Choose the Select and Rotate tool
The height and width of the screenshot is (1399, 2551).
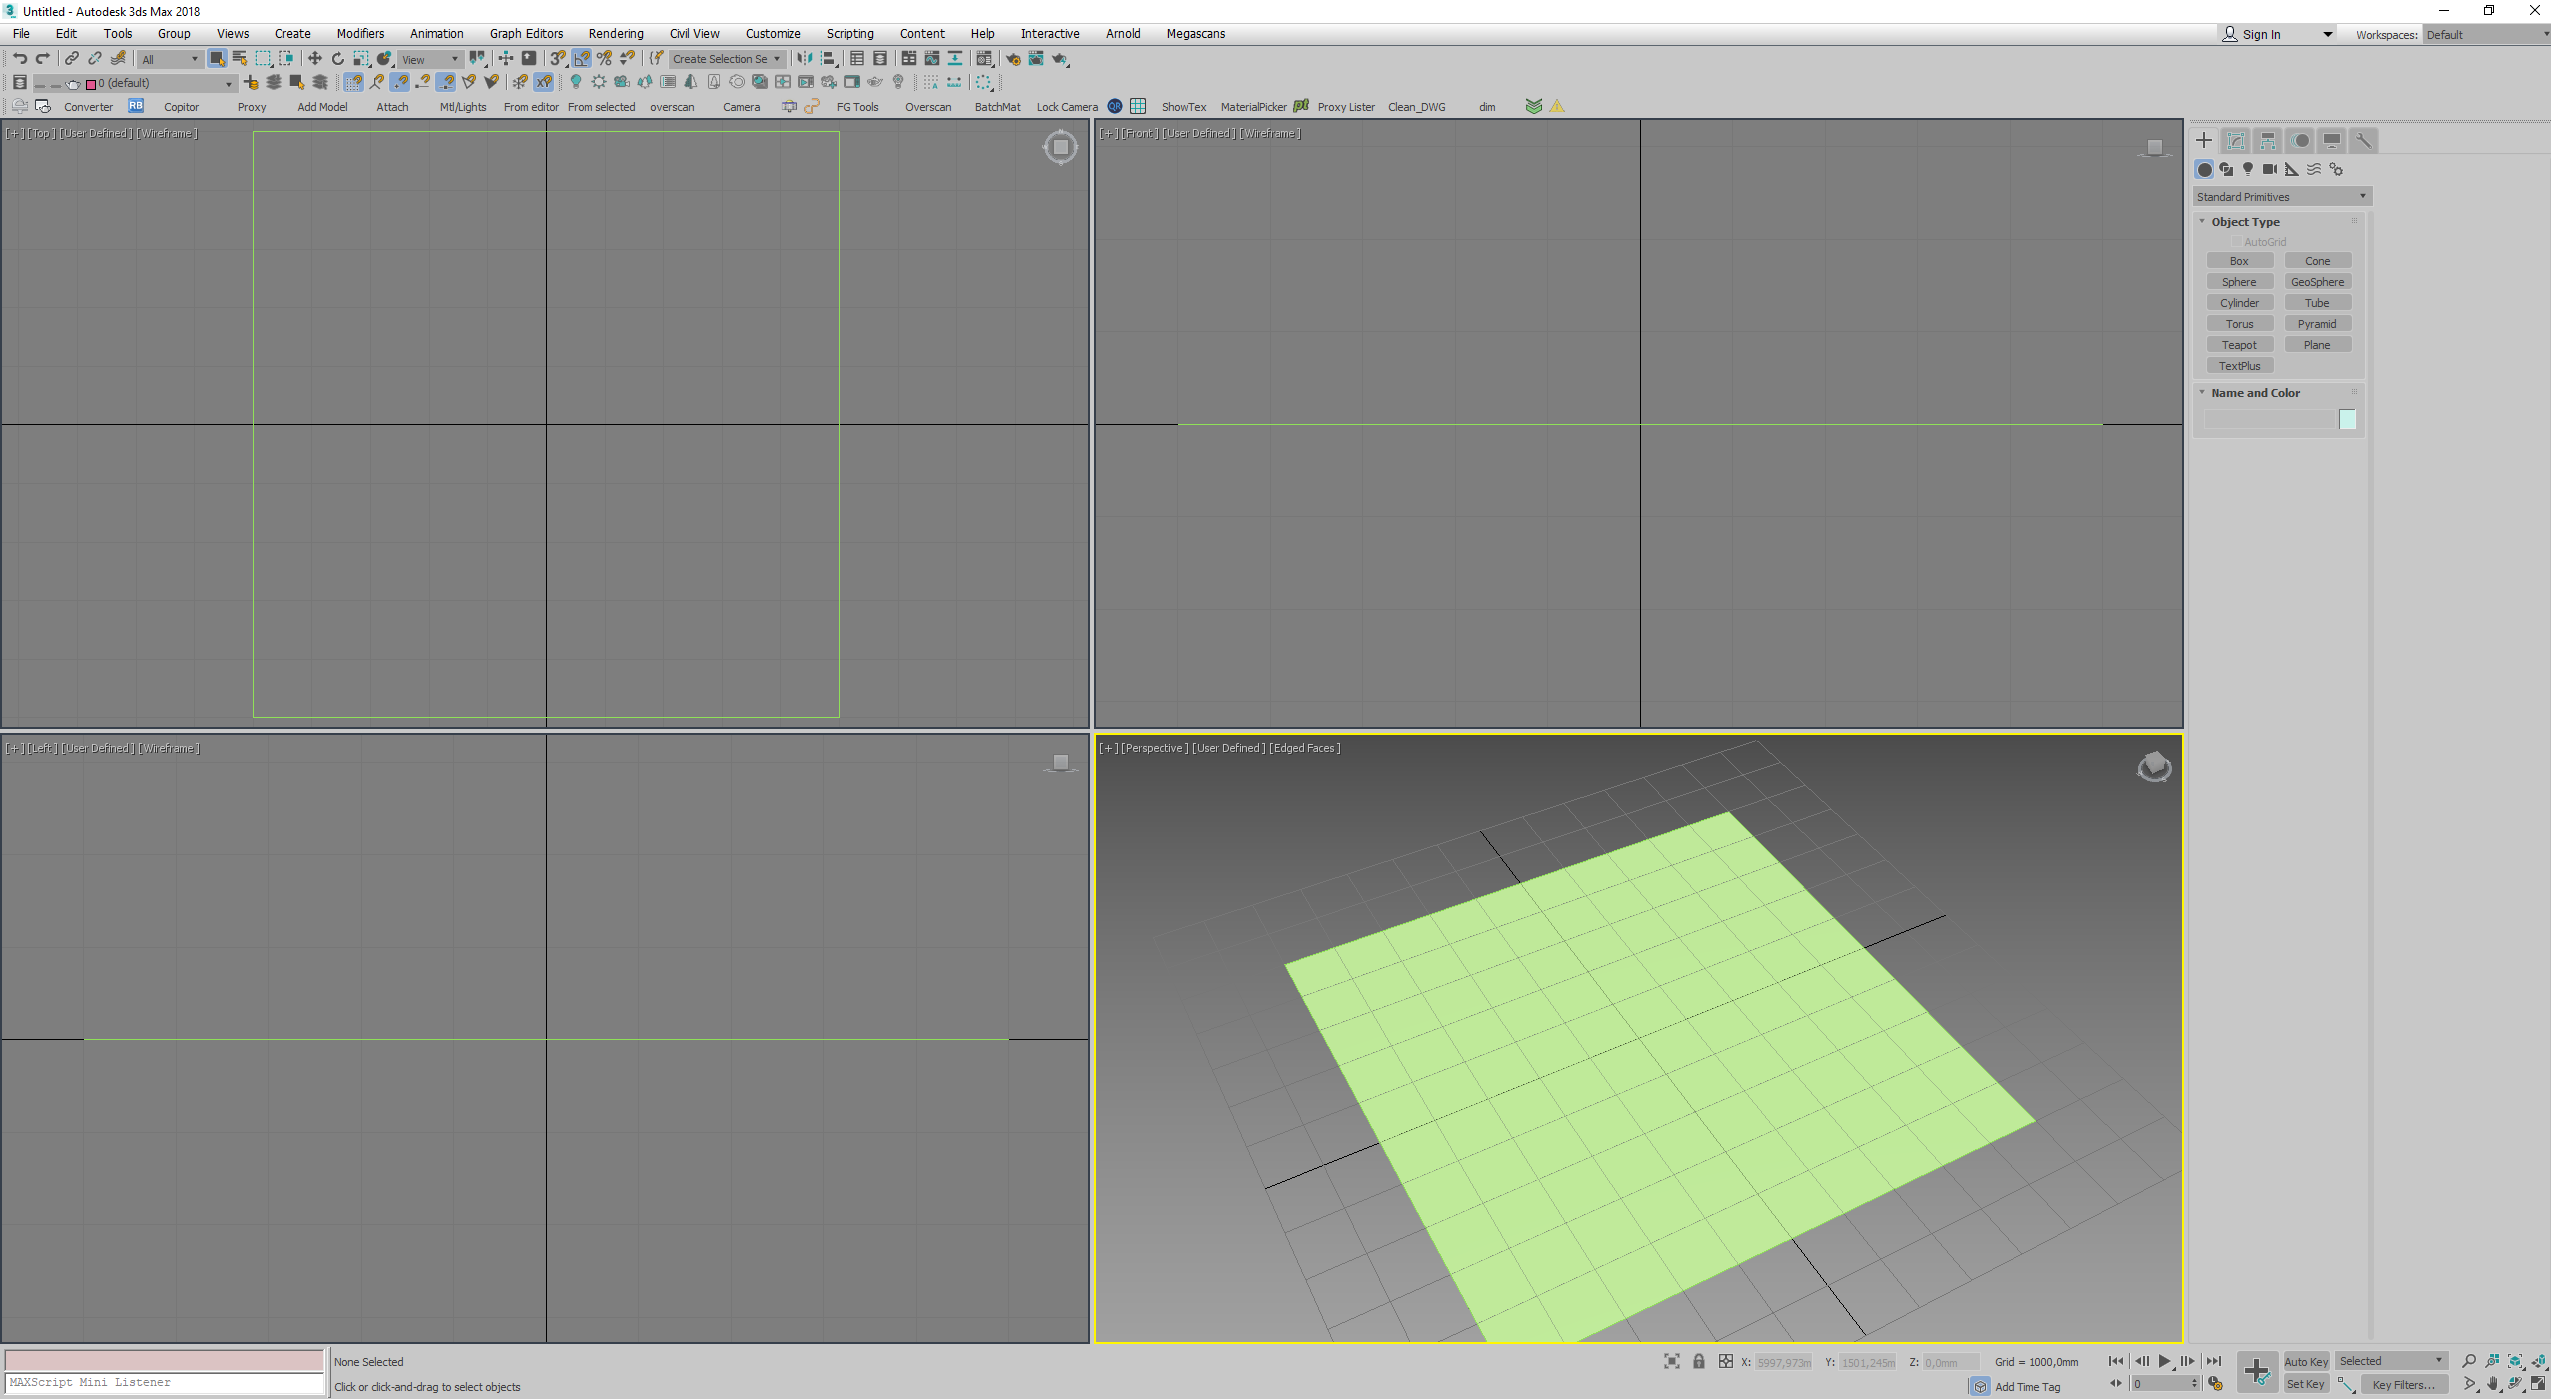pyautogui.click(x=337, y=59)
